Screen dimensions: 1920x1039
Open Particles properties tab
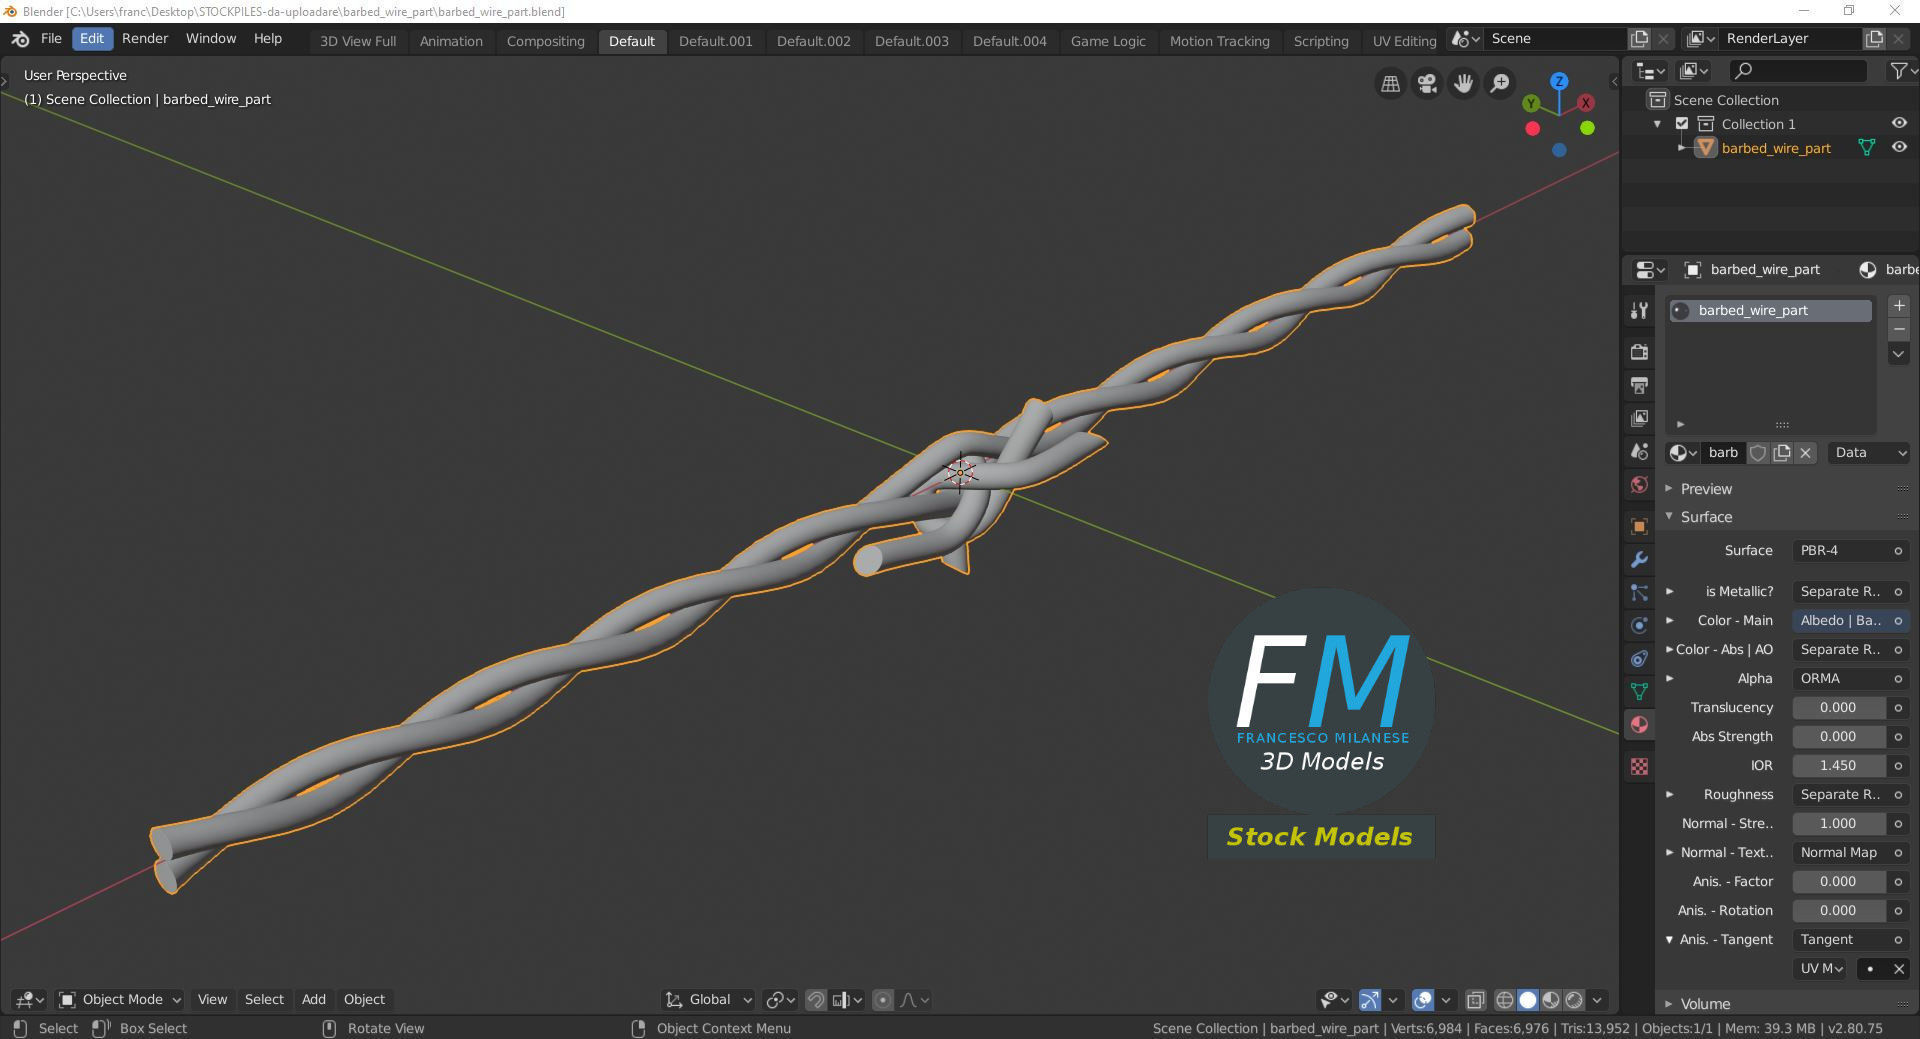1639,593
